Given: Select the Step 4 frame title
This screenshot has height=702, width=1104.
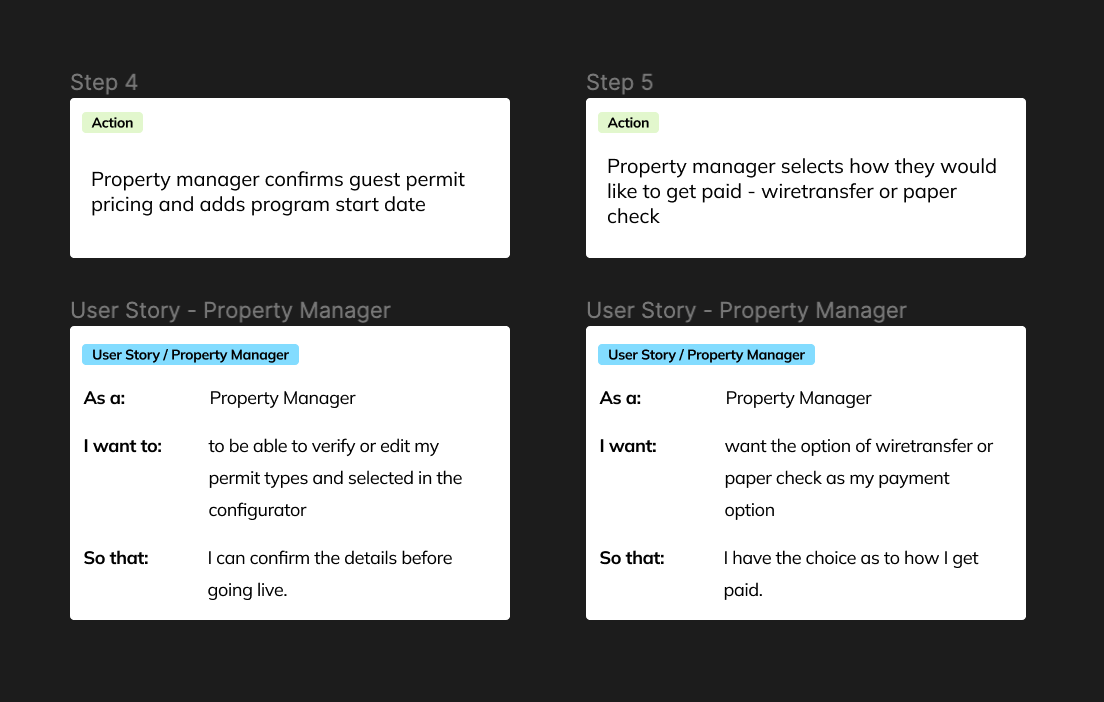Looking at the screenshot, I should (x=104, y=82).
